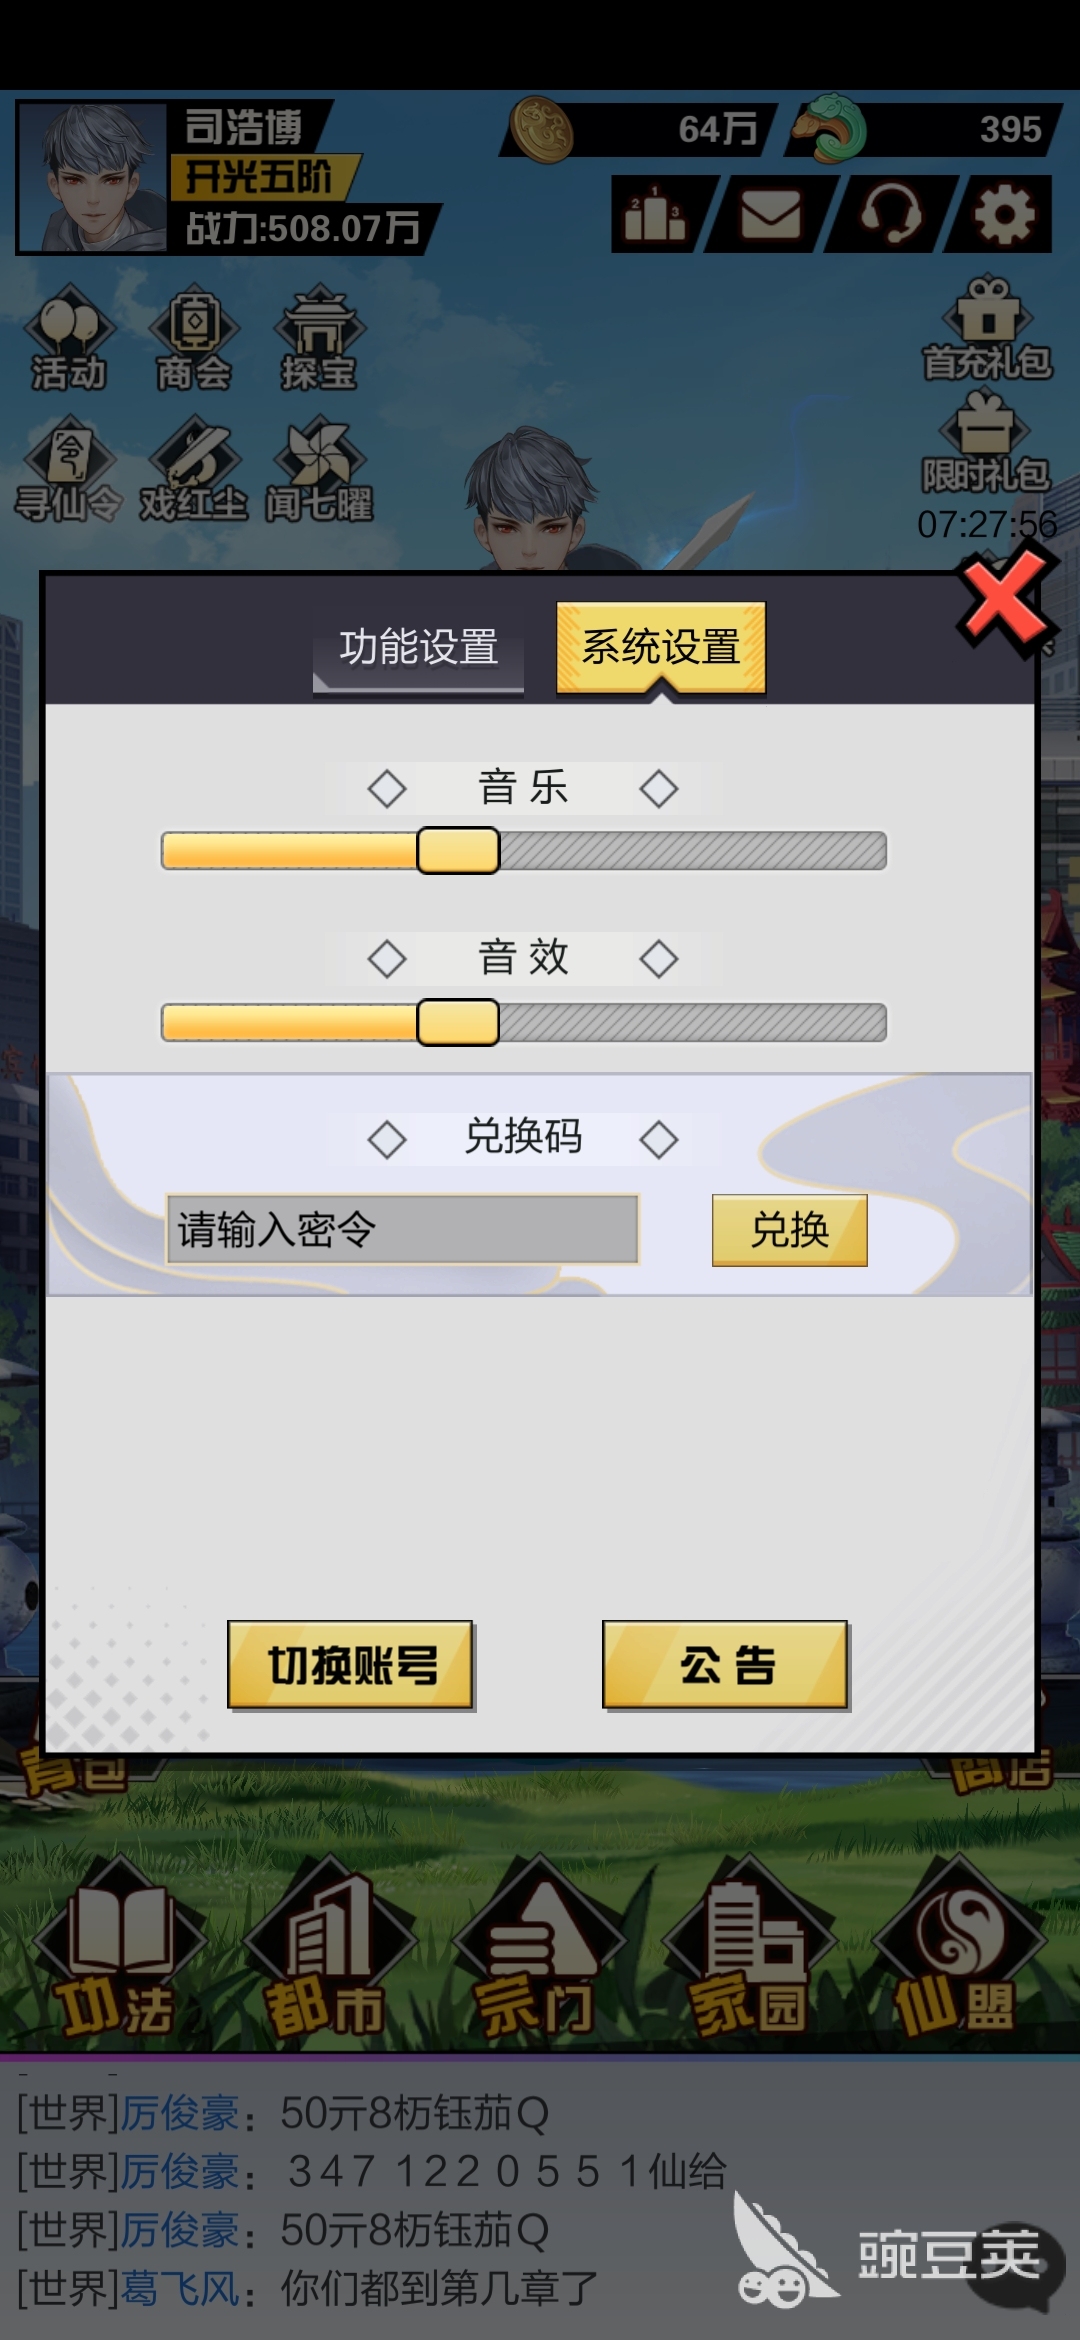Focus the 请输入密令 code field
The image size is (1080, 2340).
pos(402,1230)
